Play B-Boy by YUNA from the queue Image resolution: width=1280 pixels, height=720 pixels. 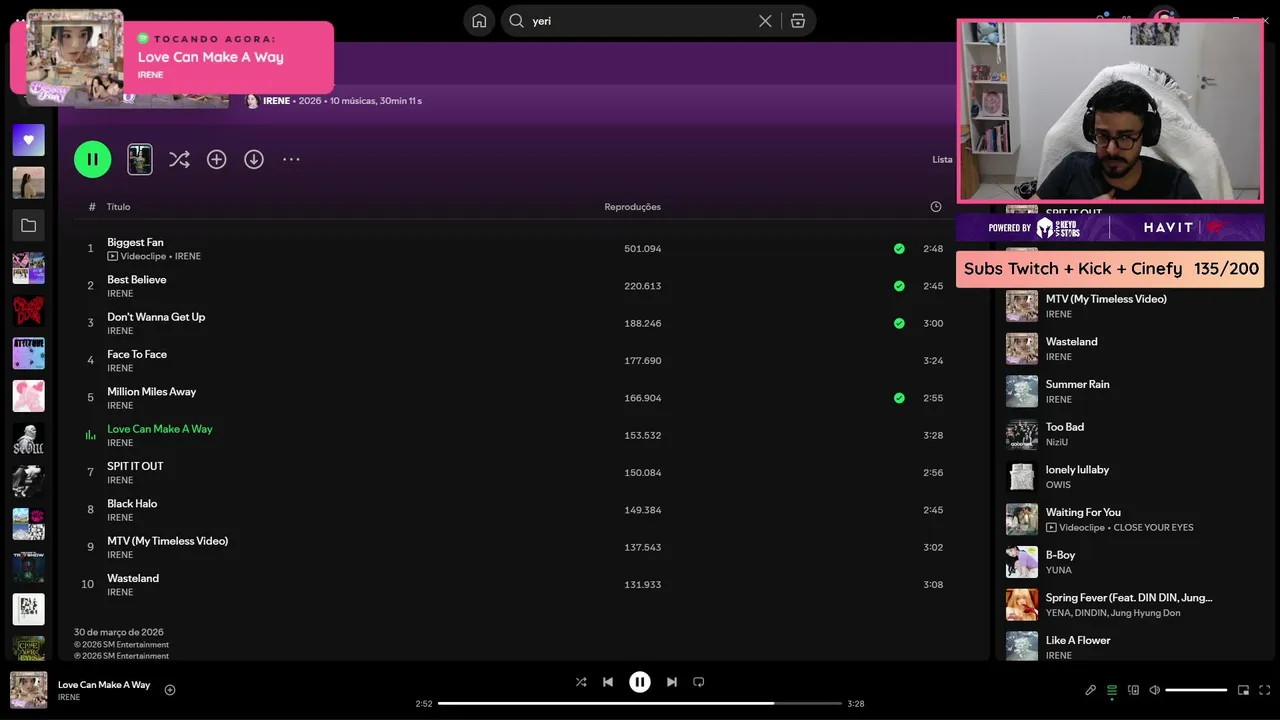click(x=1060, y=555)
